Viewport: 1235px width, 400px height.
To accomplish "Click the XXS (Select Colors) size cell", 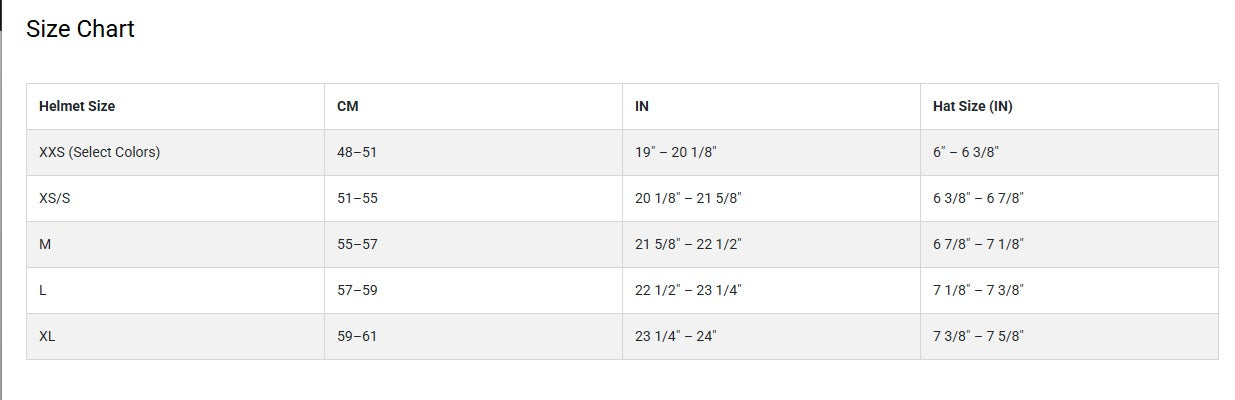I will coord(99,152).
